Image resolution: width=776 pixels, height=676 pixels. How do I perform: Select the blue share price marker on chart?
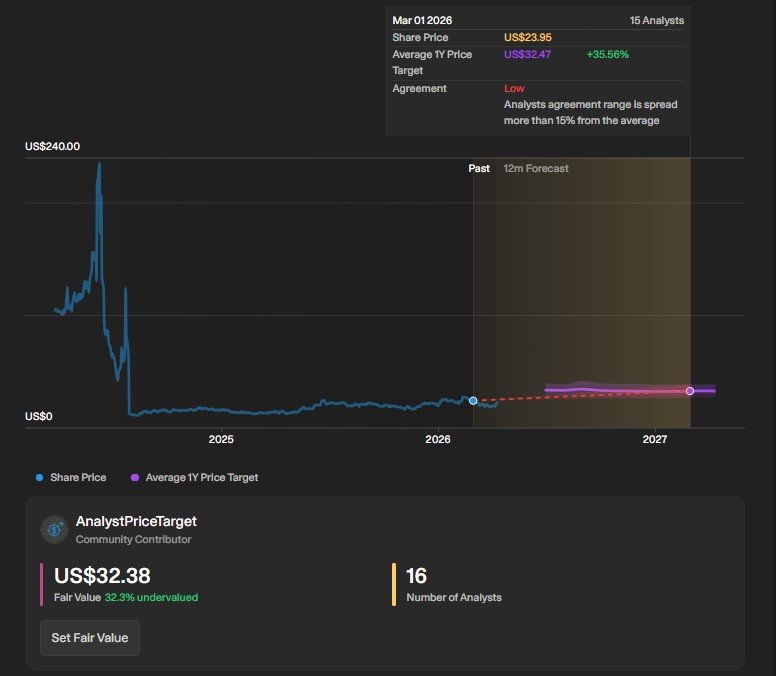(473, 400)
